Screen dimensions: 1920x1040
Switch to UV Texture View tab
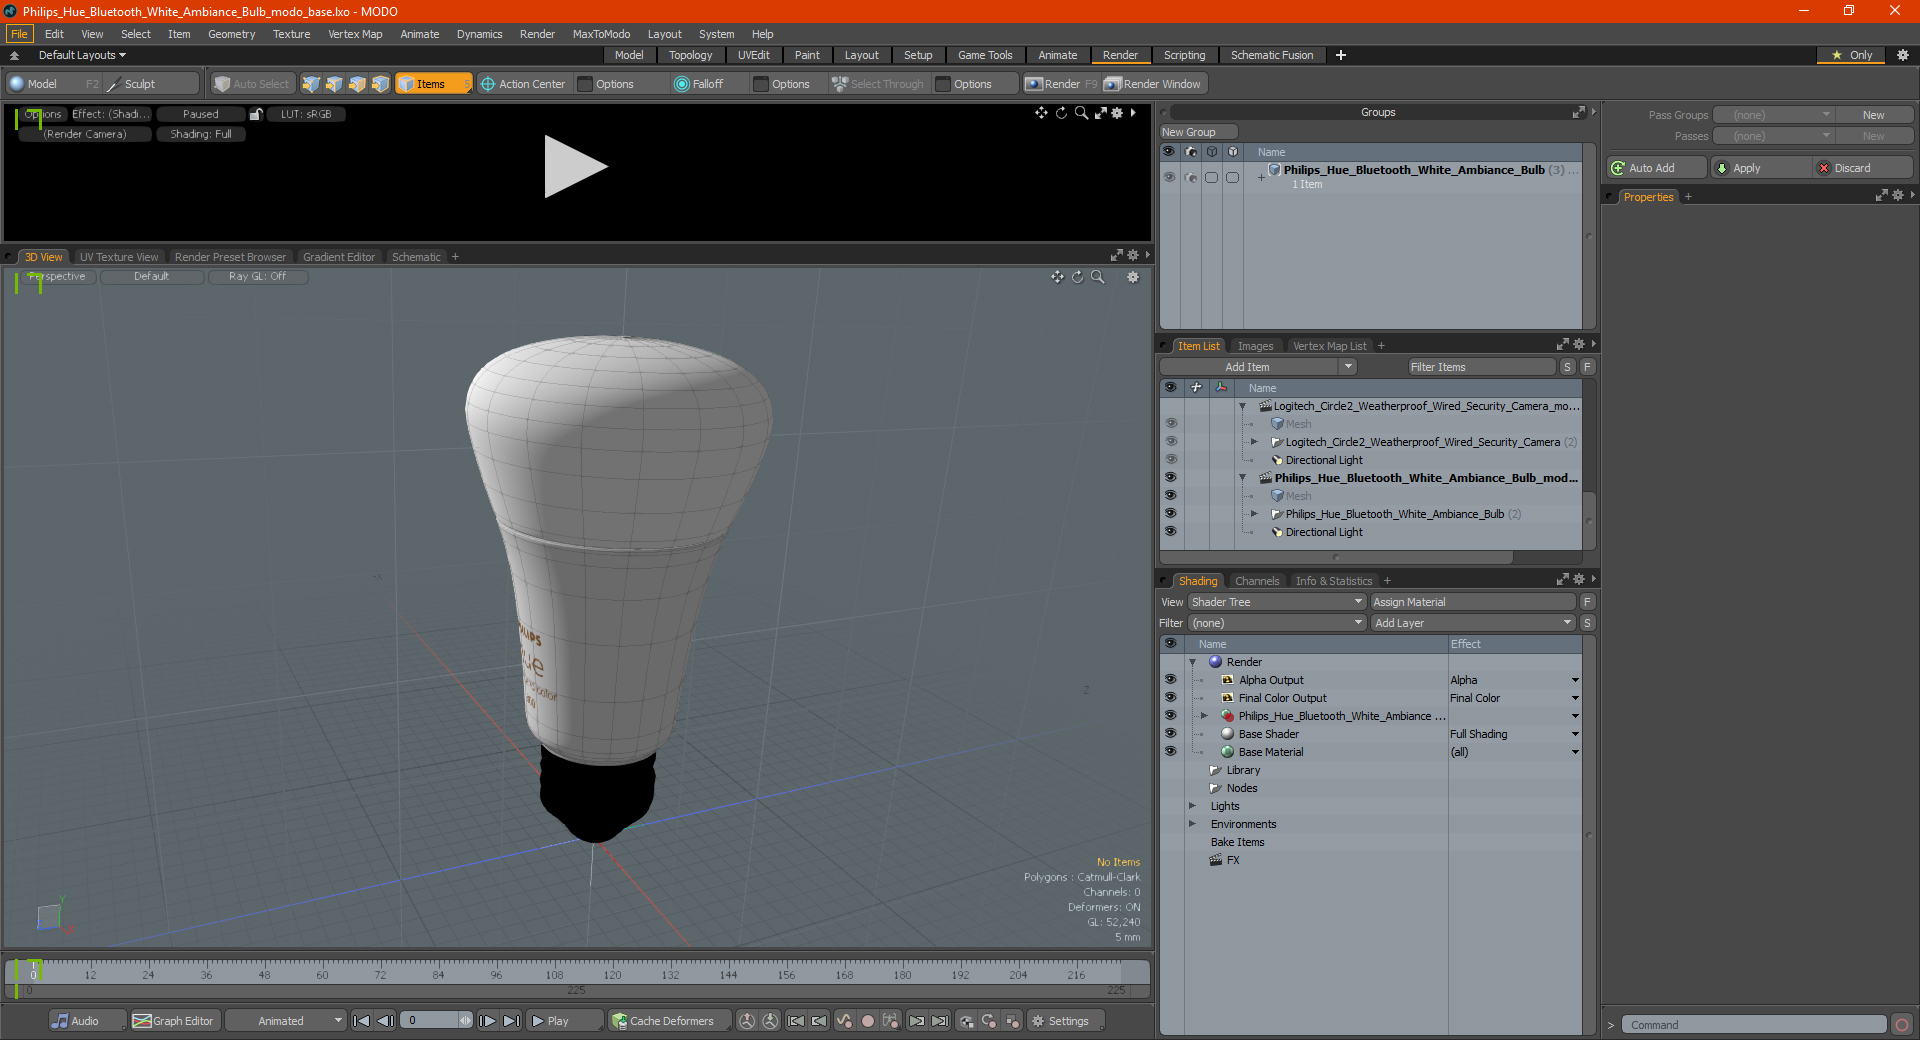(118, 257)
